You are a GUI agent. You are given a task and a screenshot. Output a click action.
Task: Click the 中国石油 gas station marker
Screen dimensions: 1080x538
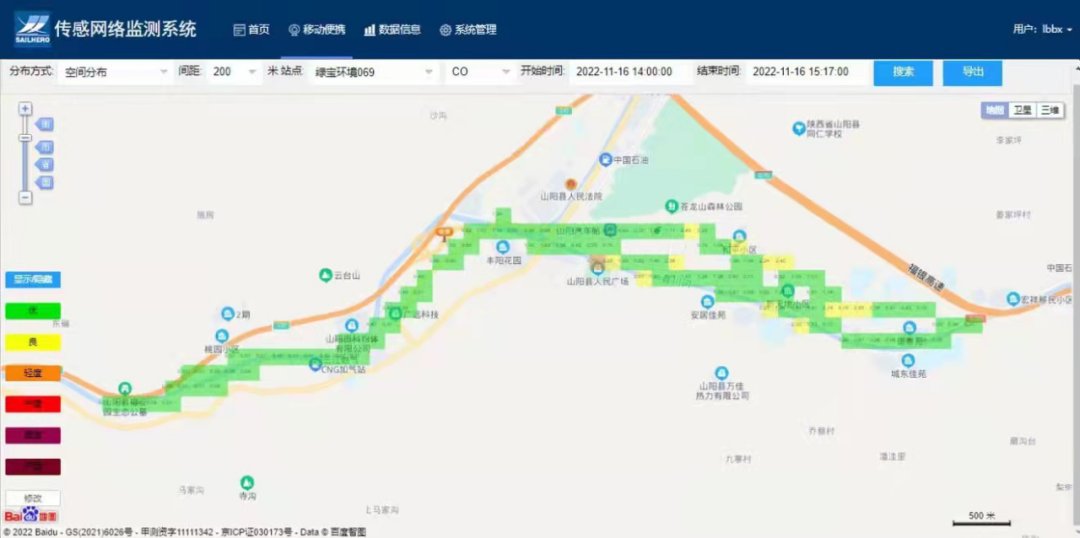605,160
